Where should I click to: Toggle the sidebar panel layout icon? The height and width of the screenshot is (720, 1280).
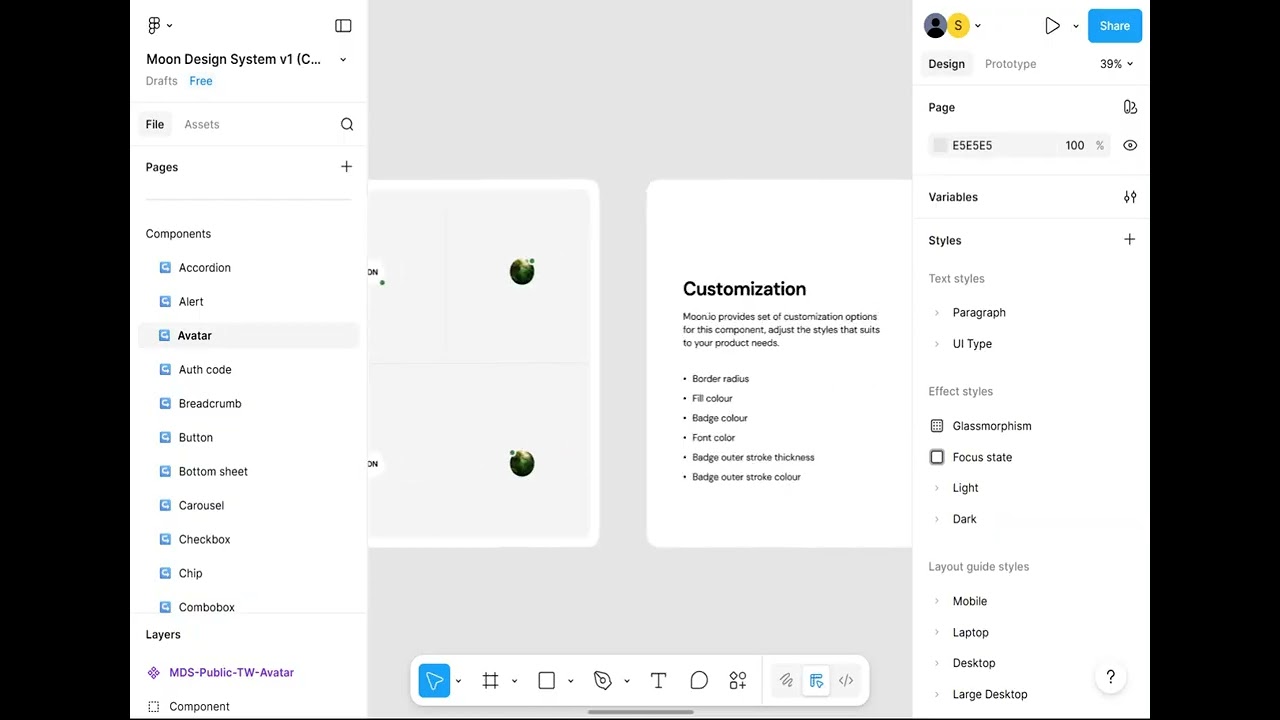tap(343, 25)
